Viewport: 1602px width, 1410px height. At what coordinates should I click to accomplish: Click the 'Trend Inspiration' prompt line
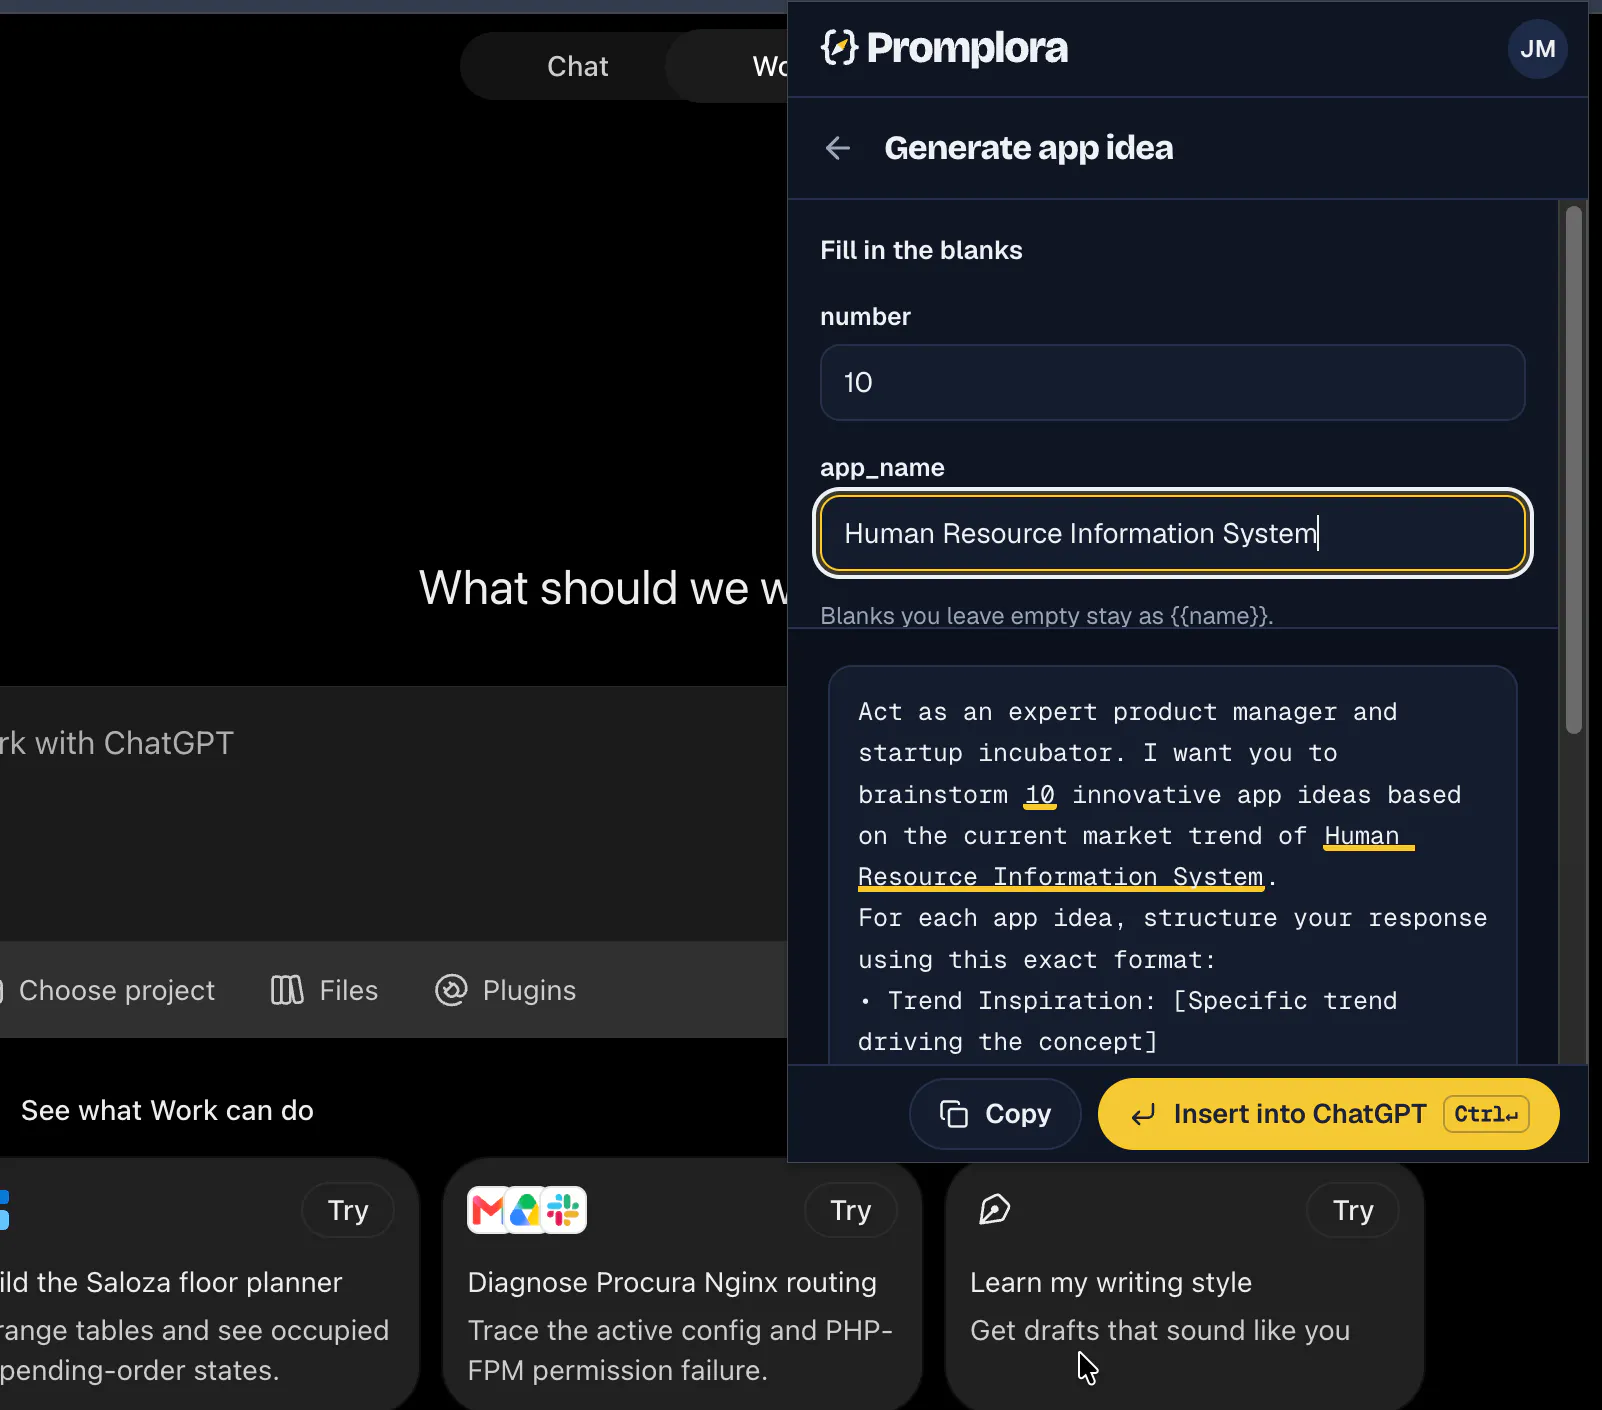click(x=1127, y=1001)
